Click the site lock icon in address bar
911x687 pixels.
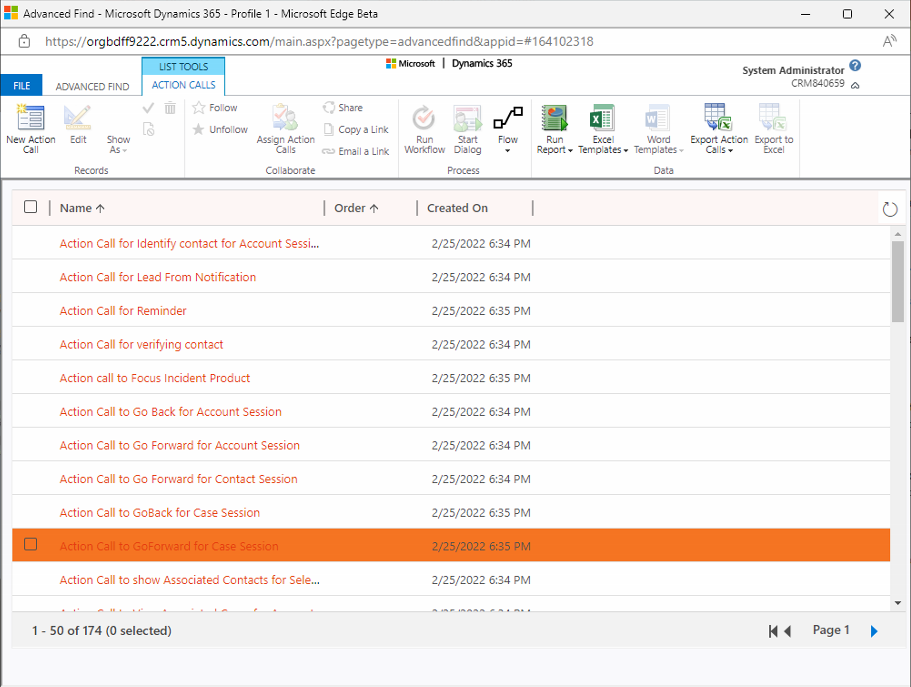click(x=24, y=41)
